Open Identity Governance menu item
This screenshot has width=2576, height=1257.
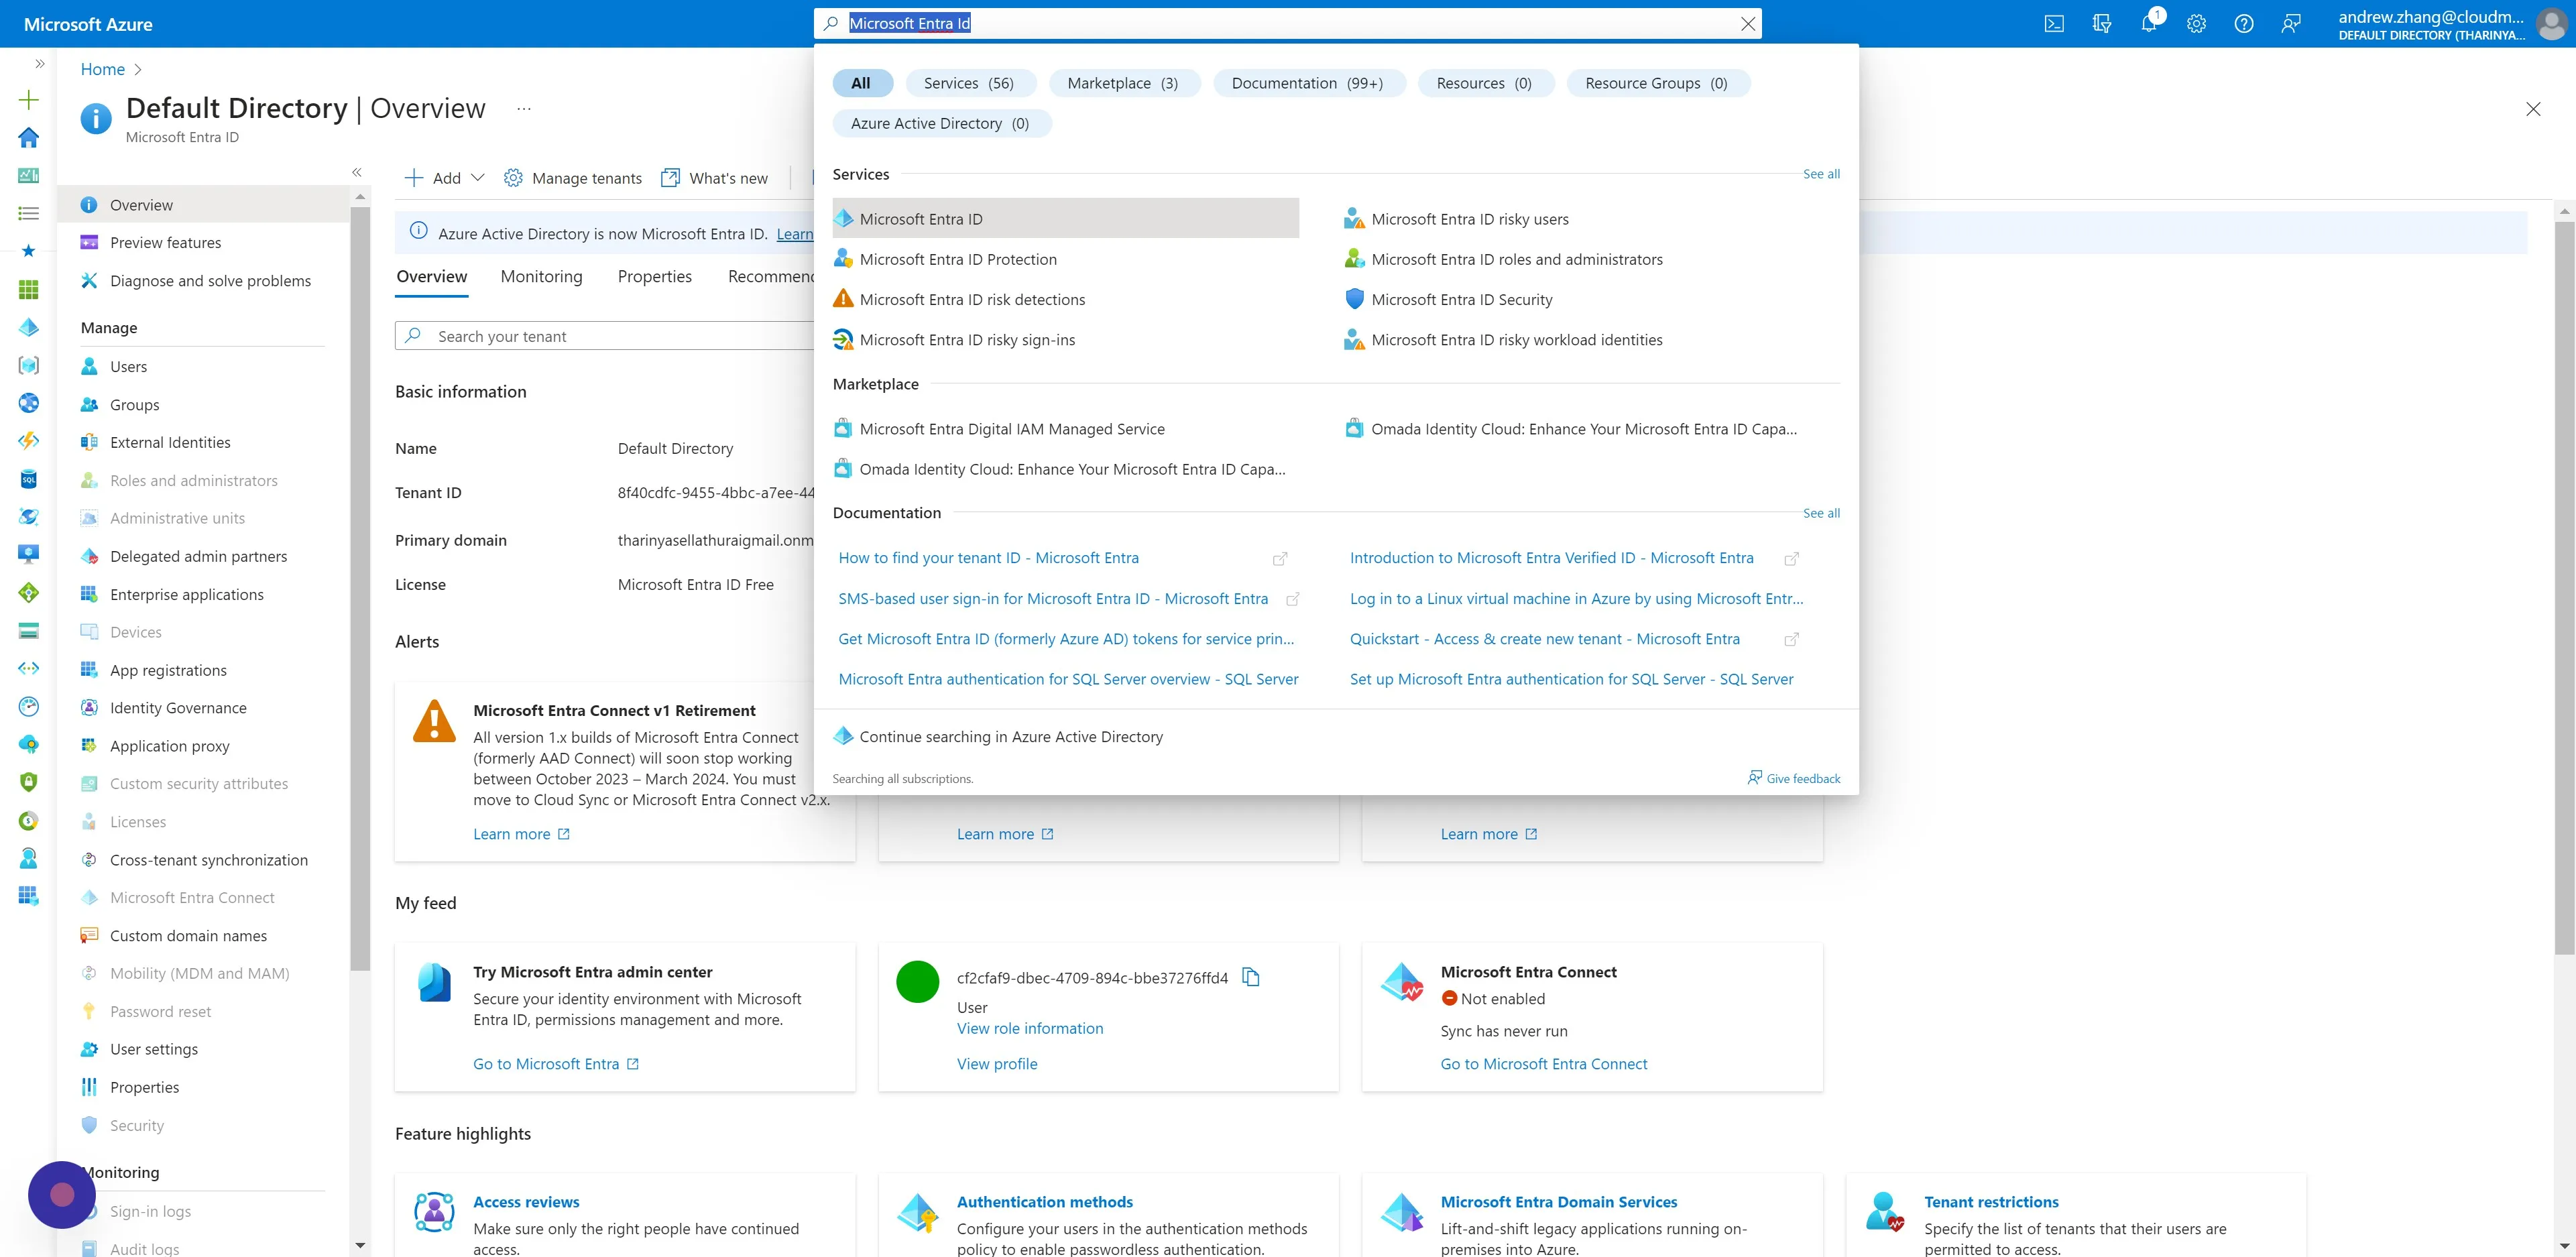tap(204, 708)
